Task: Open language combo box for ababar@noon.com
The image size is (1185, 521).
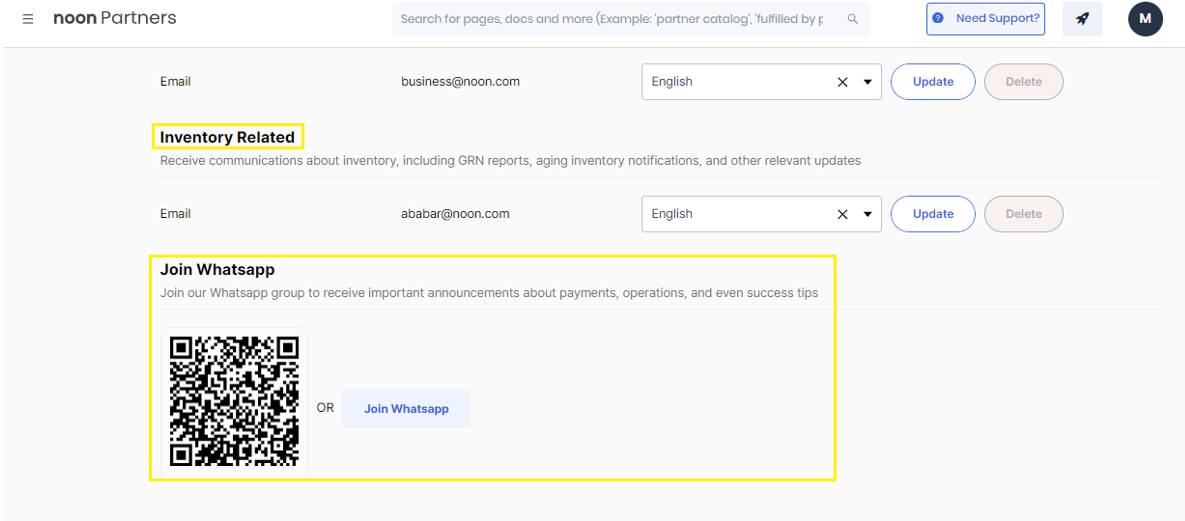Action: coord(761,214)
